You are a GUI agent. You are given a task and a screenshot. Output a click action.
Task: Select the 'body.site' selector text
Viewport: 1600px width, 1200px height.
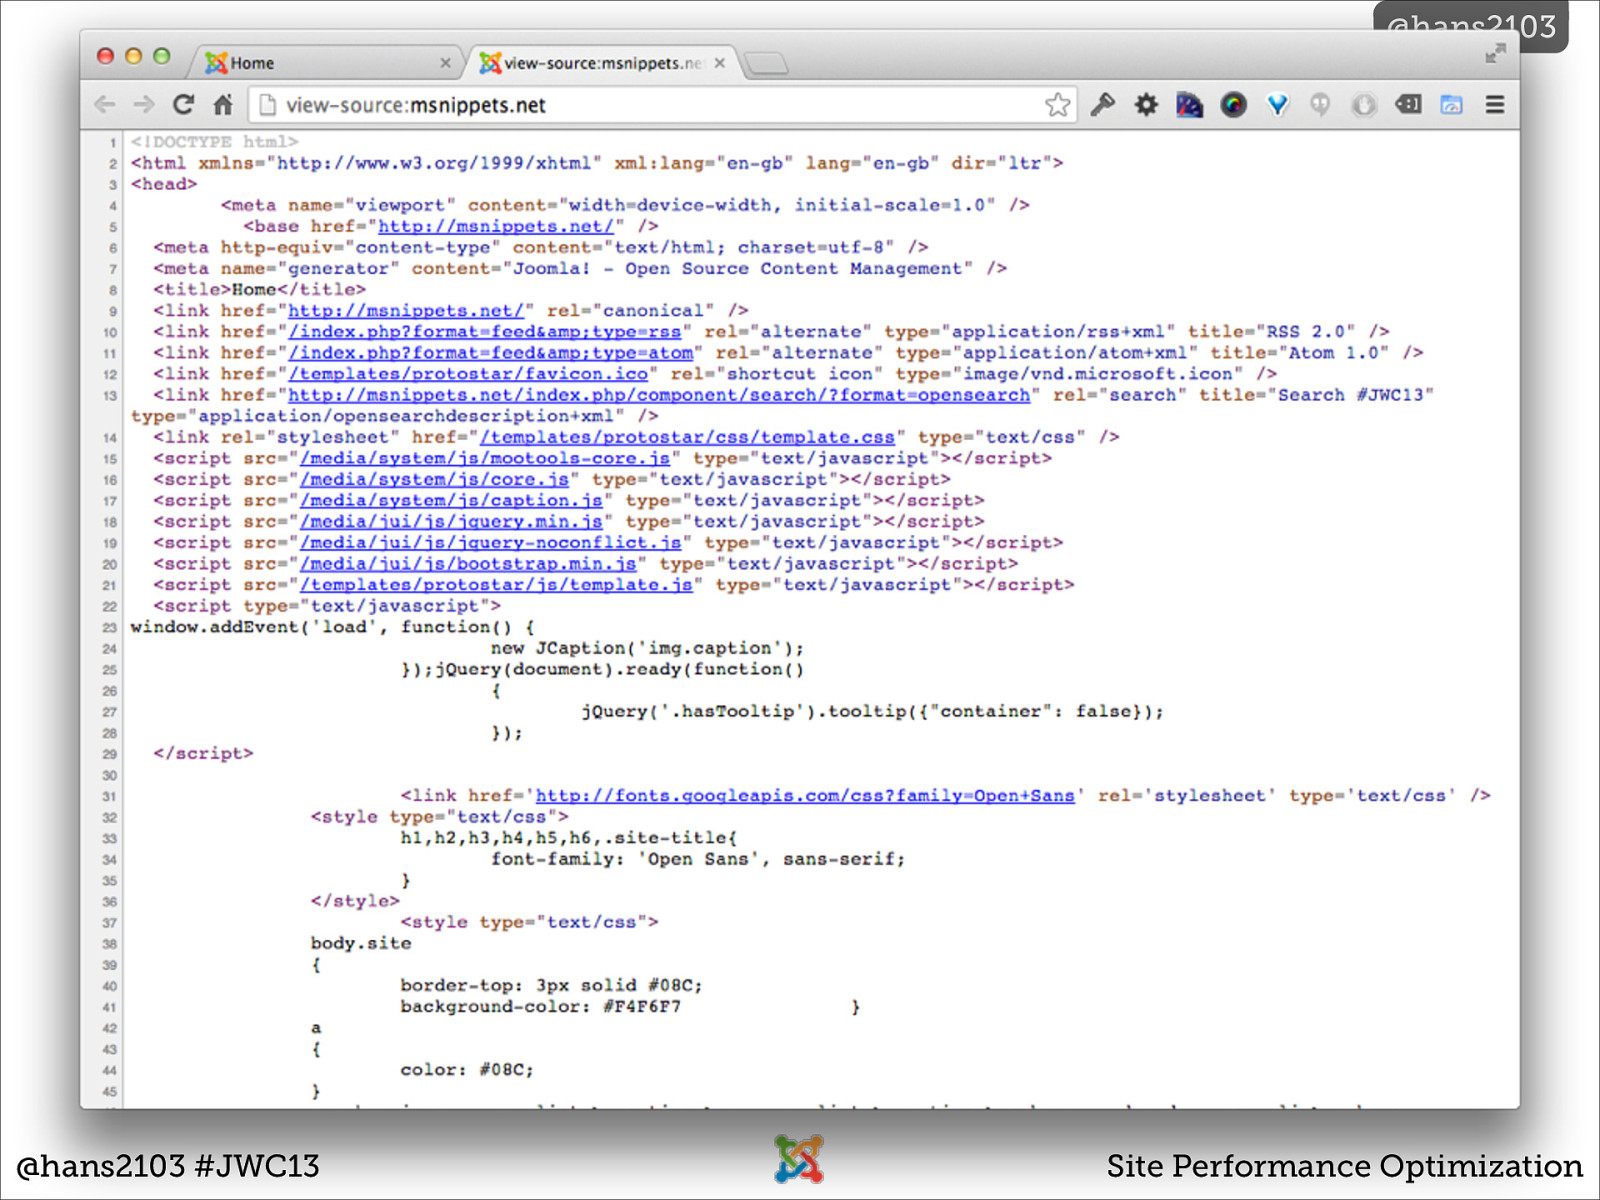tap(361, 943)
